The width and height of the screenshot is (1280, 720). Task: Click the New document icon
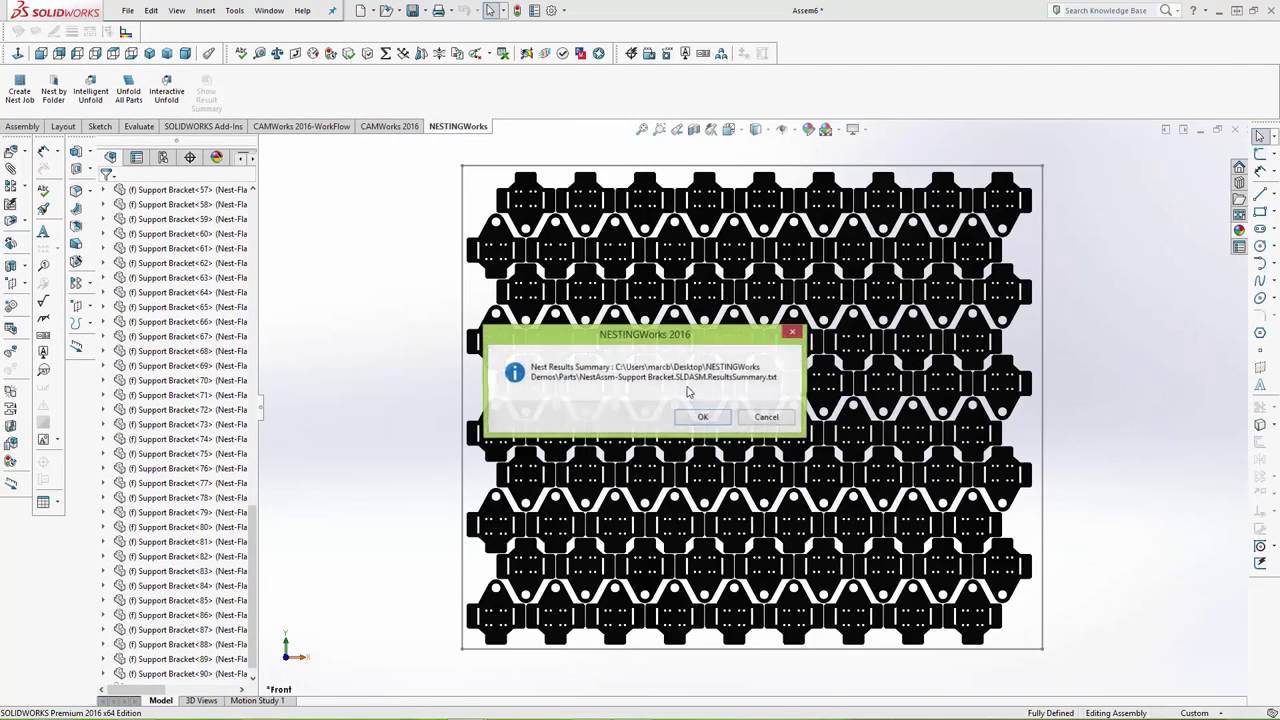[x=361, y=11]
